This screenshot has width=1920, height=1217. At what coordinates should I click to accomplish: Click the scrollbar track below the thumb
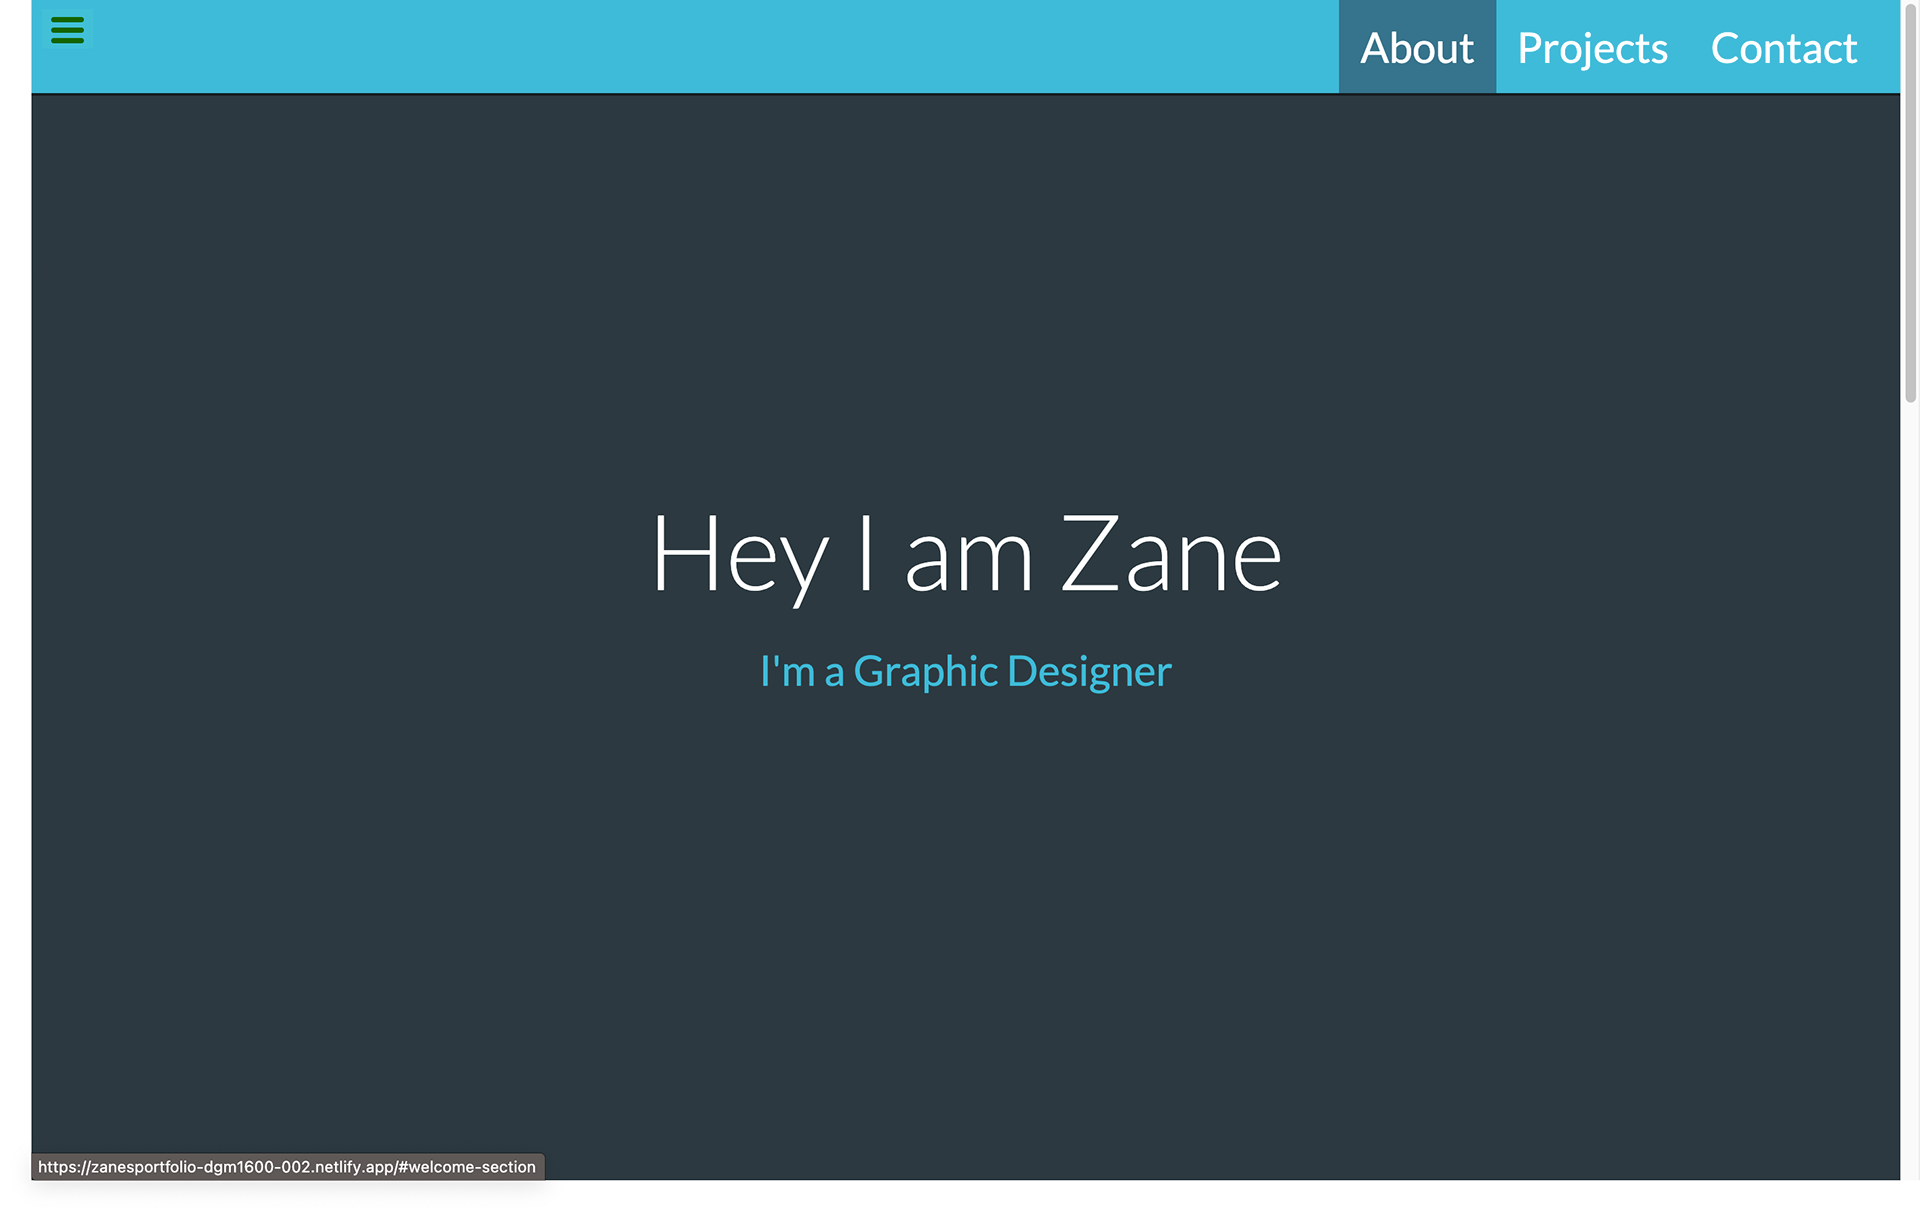coord(1910,800)
